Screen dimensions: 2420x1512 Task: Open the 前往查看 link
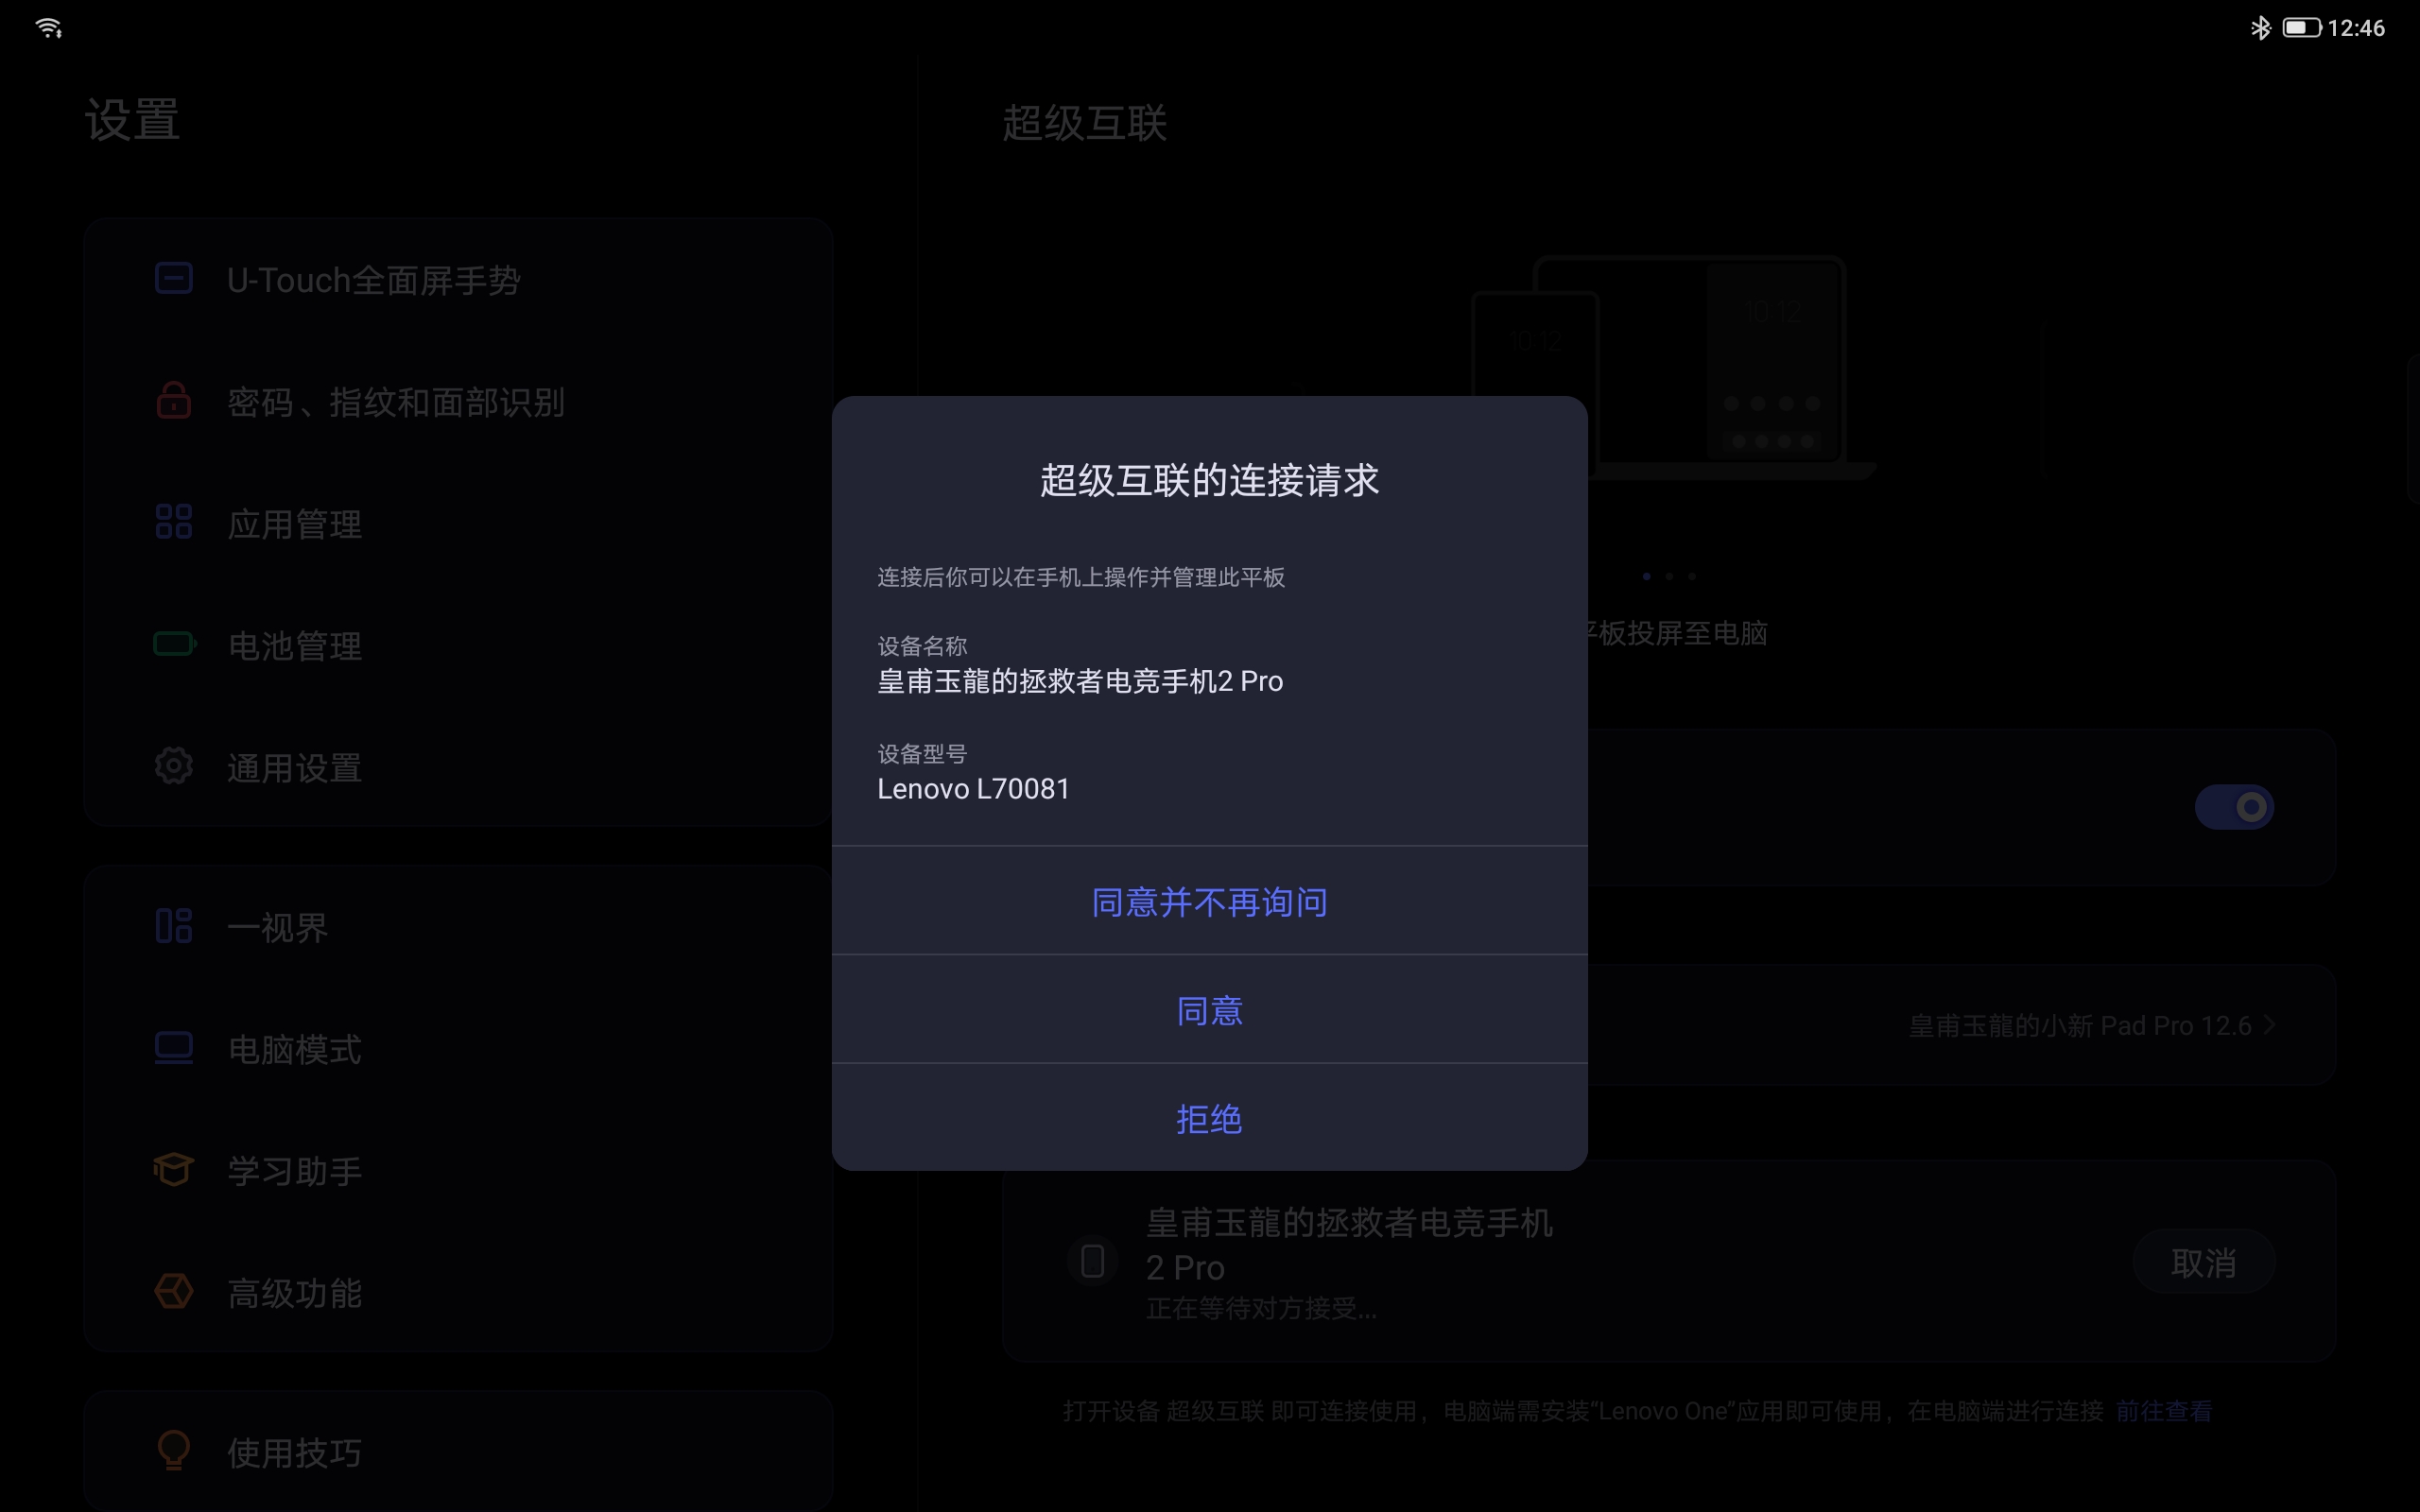tap(2165, 1410)
